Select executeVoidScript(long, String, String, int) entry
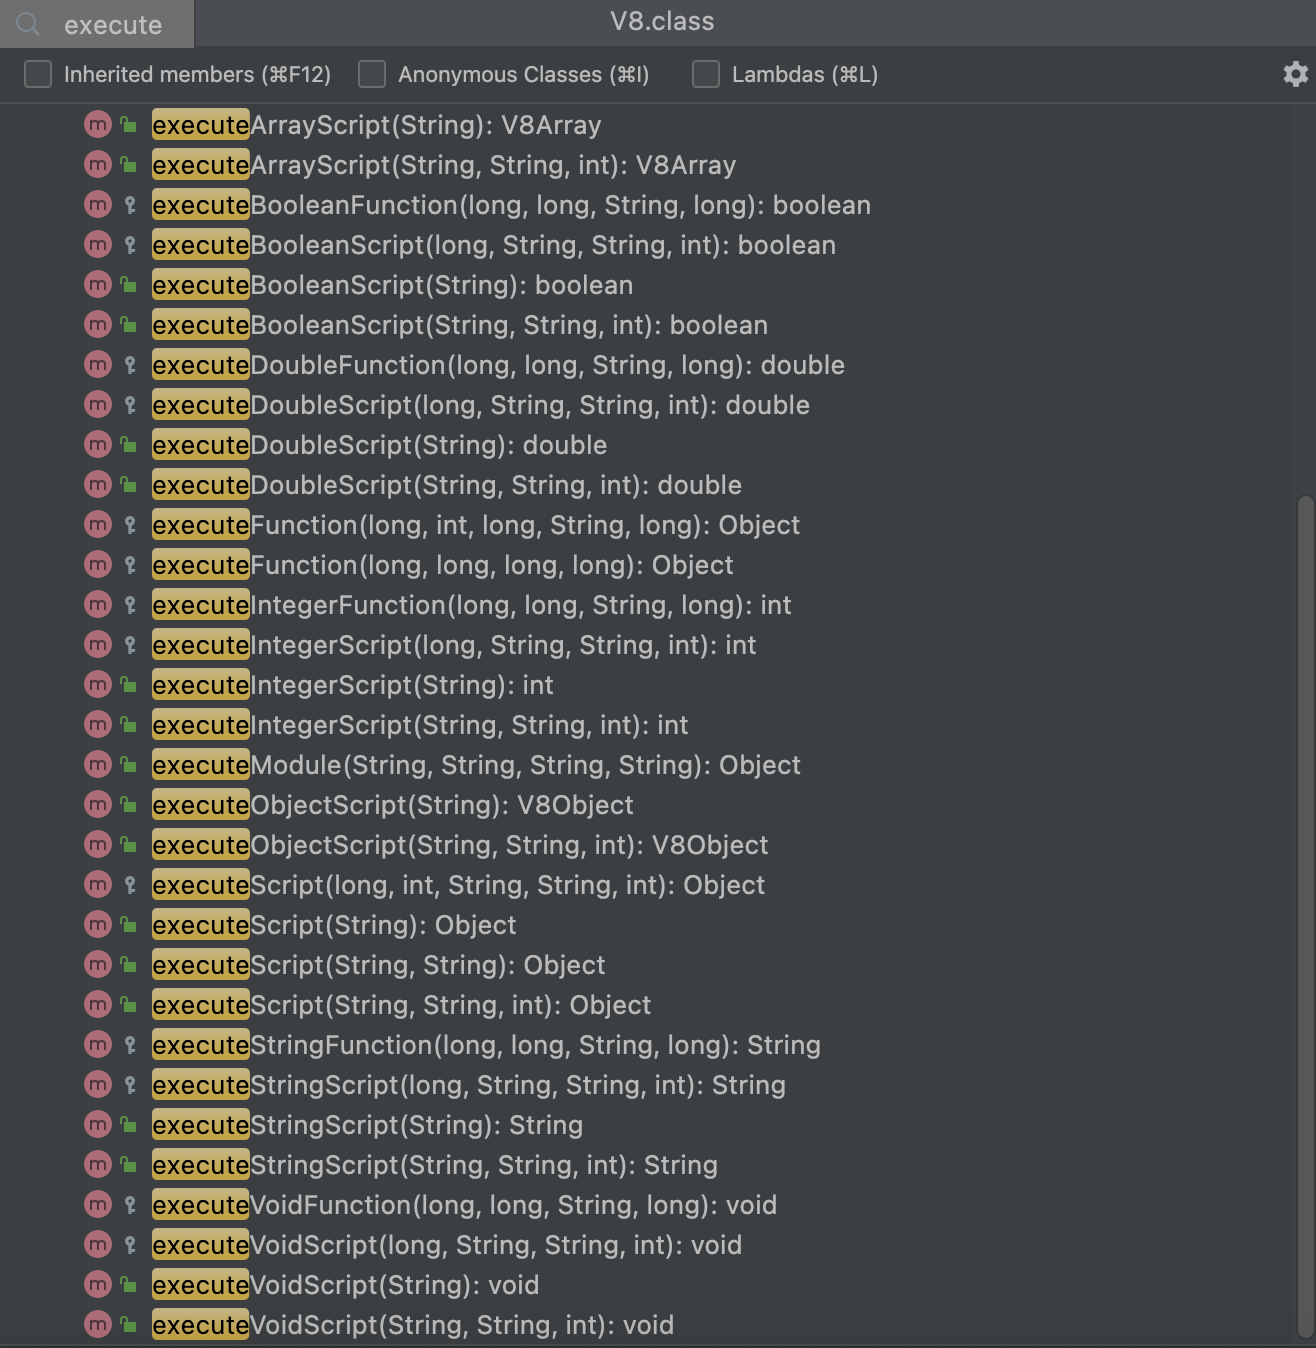The image size is (1316, 1348). click(x=447, y=1245)
